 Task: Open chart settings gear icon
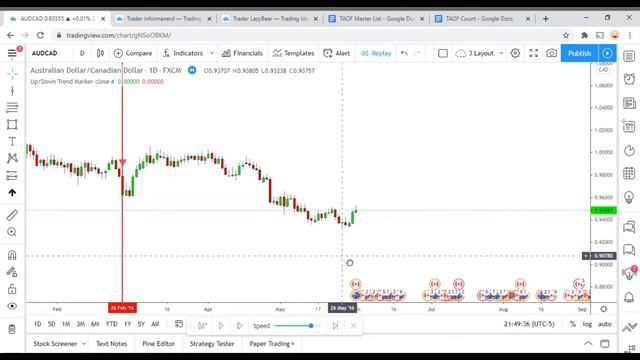click(515, 53)
